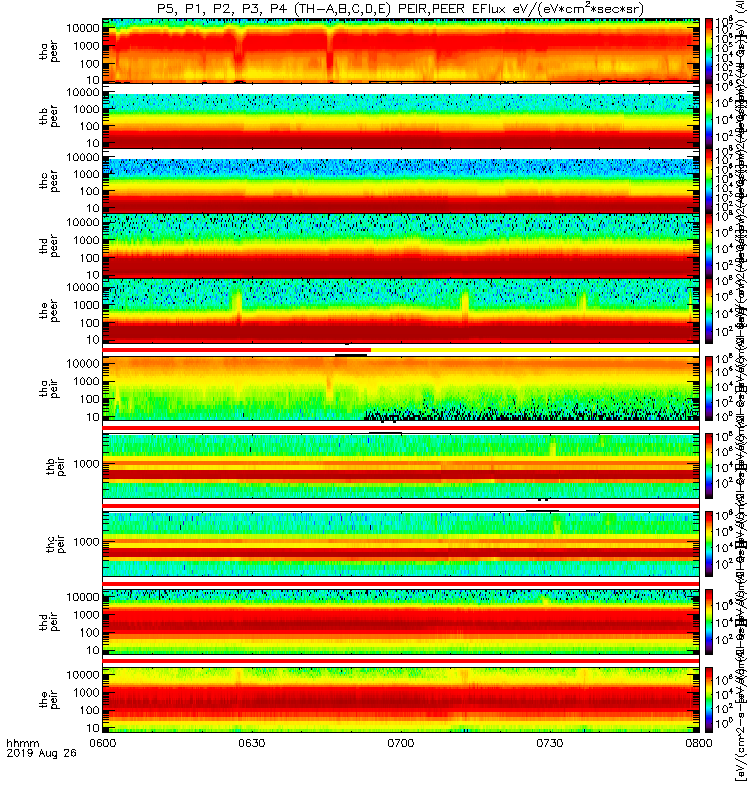Click the 'the peir' spectrogram panel

401,699
